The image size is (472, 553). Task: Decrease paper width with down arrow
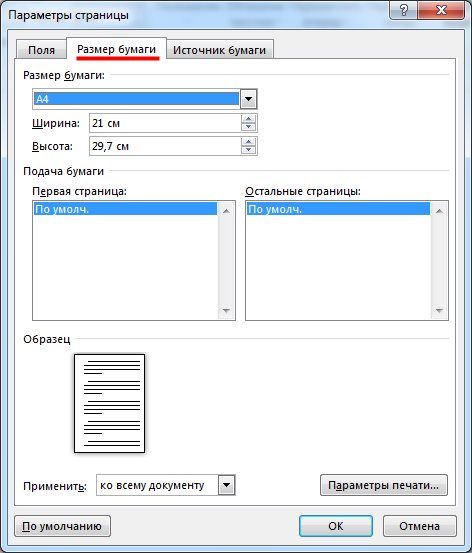pos(249,127)
